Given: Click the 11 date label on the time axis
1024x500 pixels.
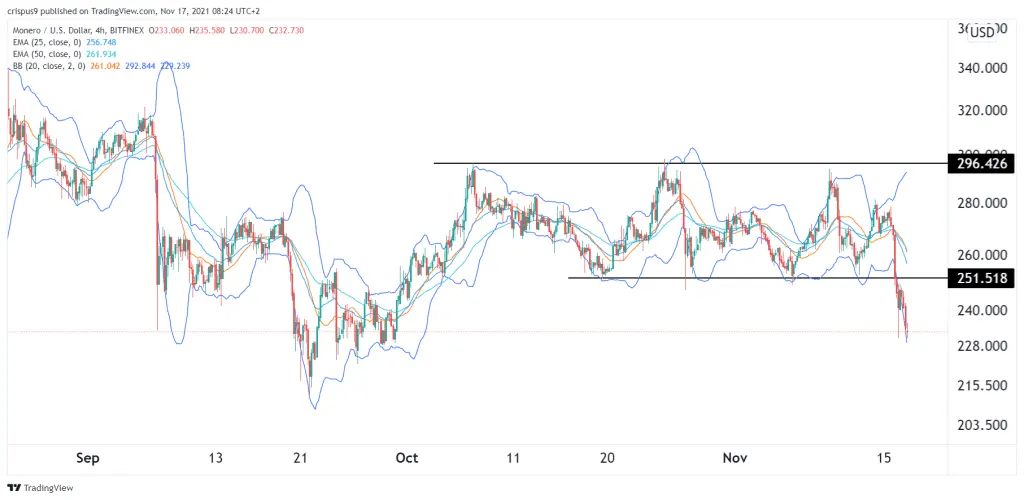Looking at the screenshot, I should point(513,459).
